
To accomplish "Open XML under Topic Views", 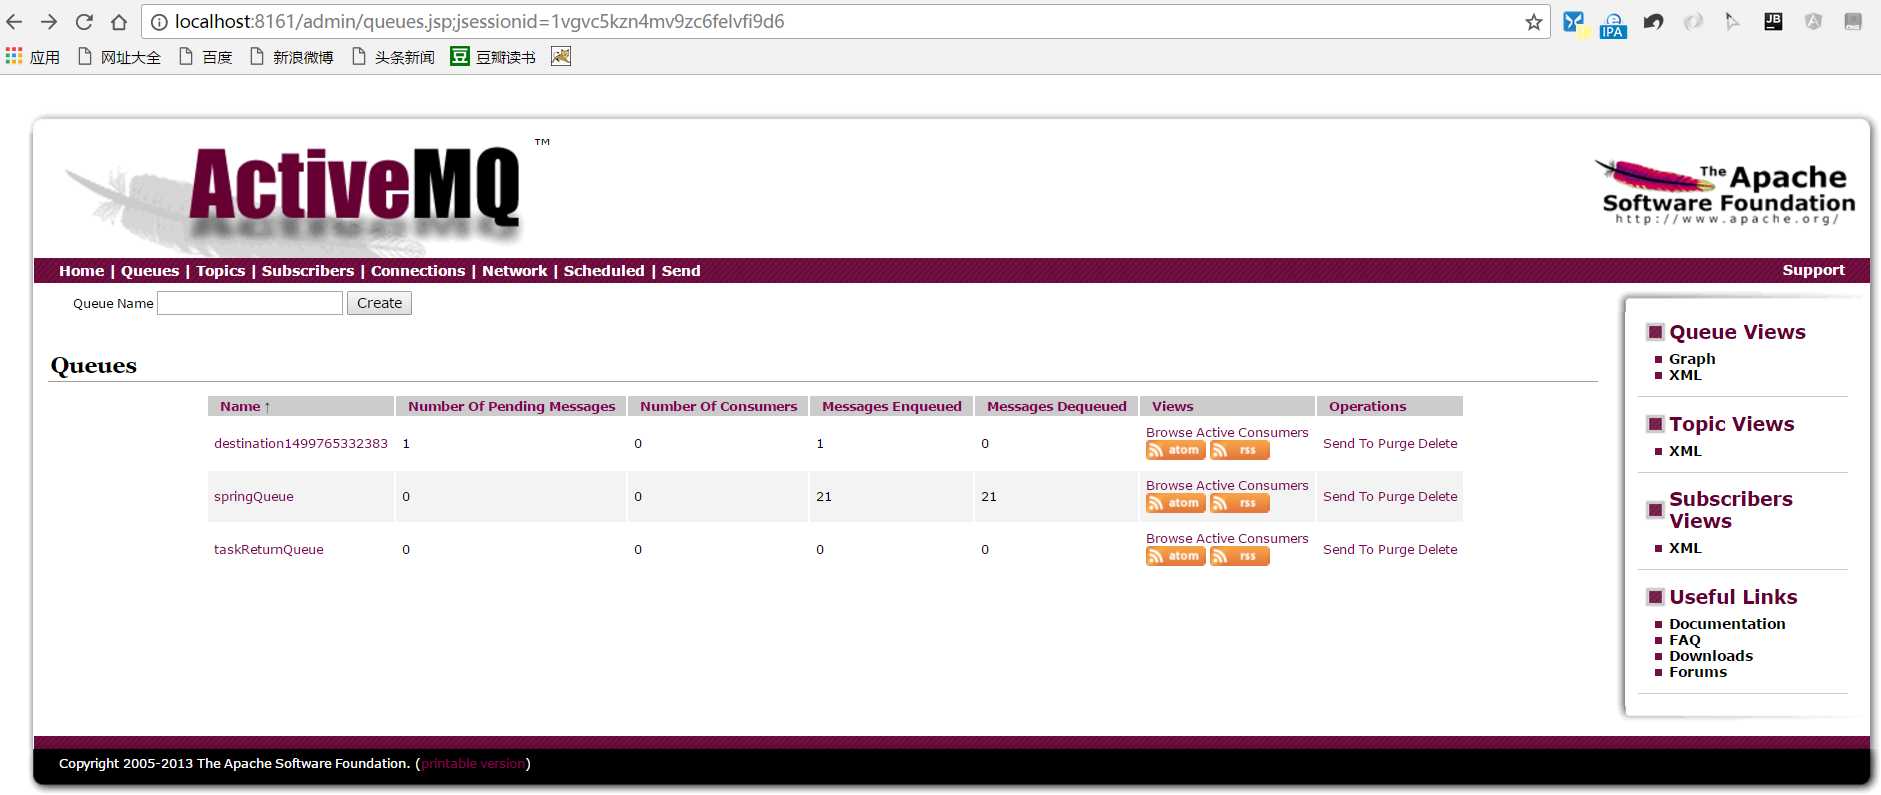I will pyautogui.click(x=1685, y=451).
